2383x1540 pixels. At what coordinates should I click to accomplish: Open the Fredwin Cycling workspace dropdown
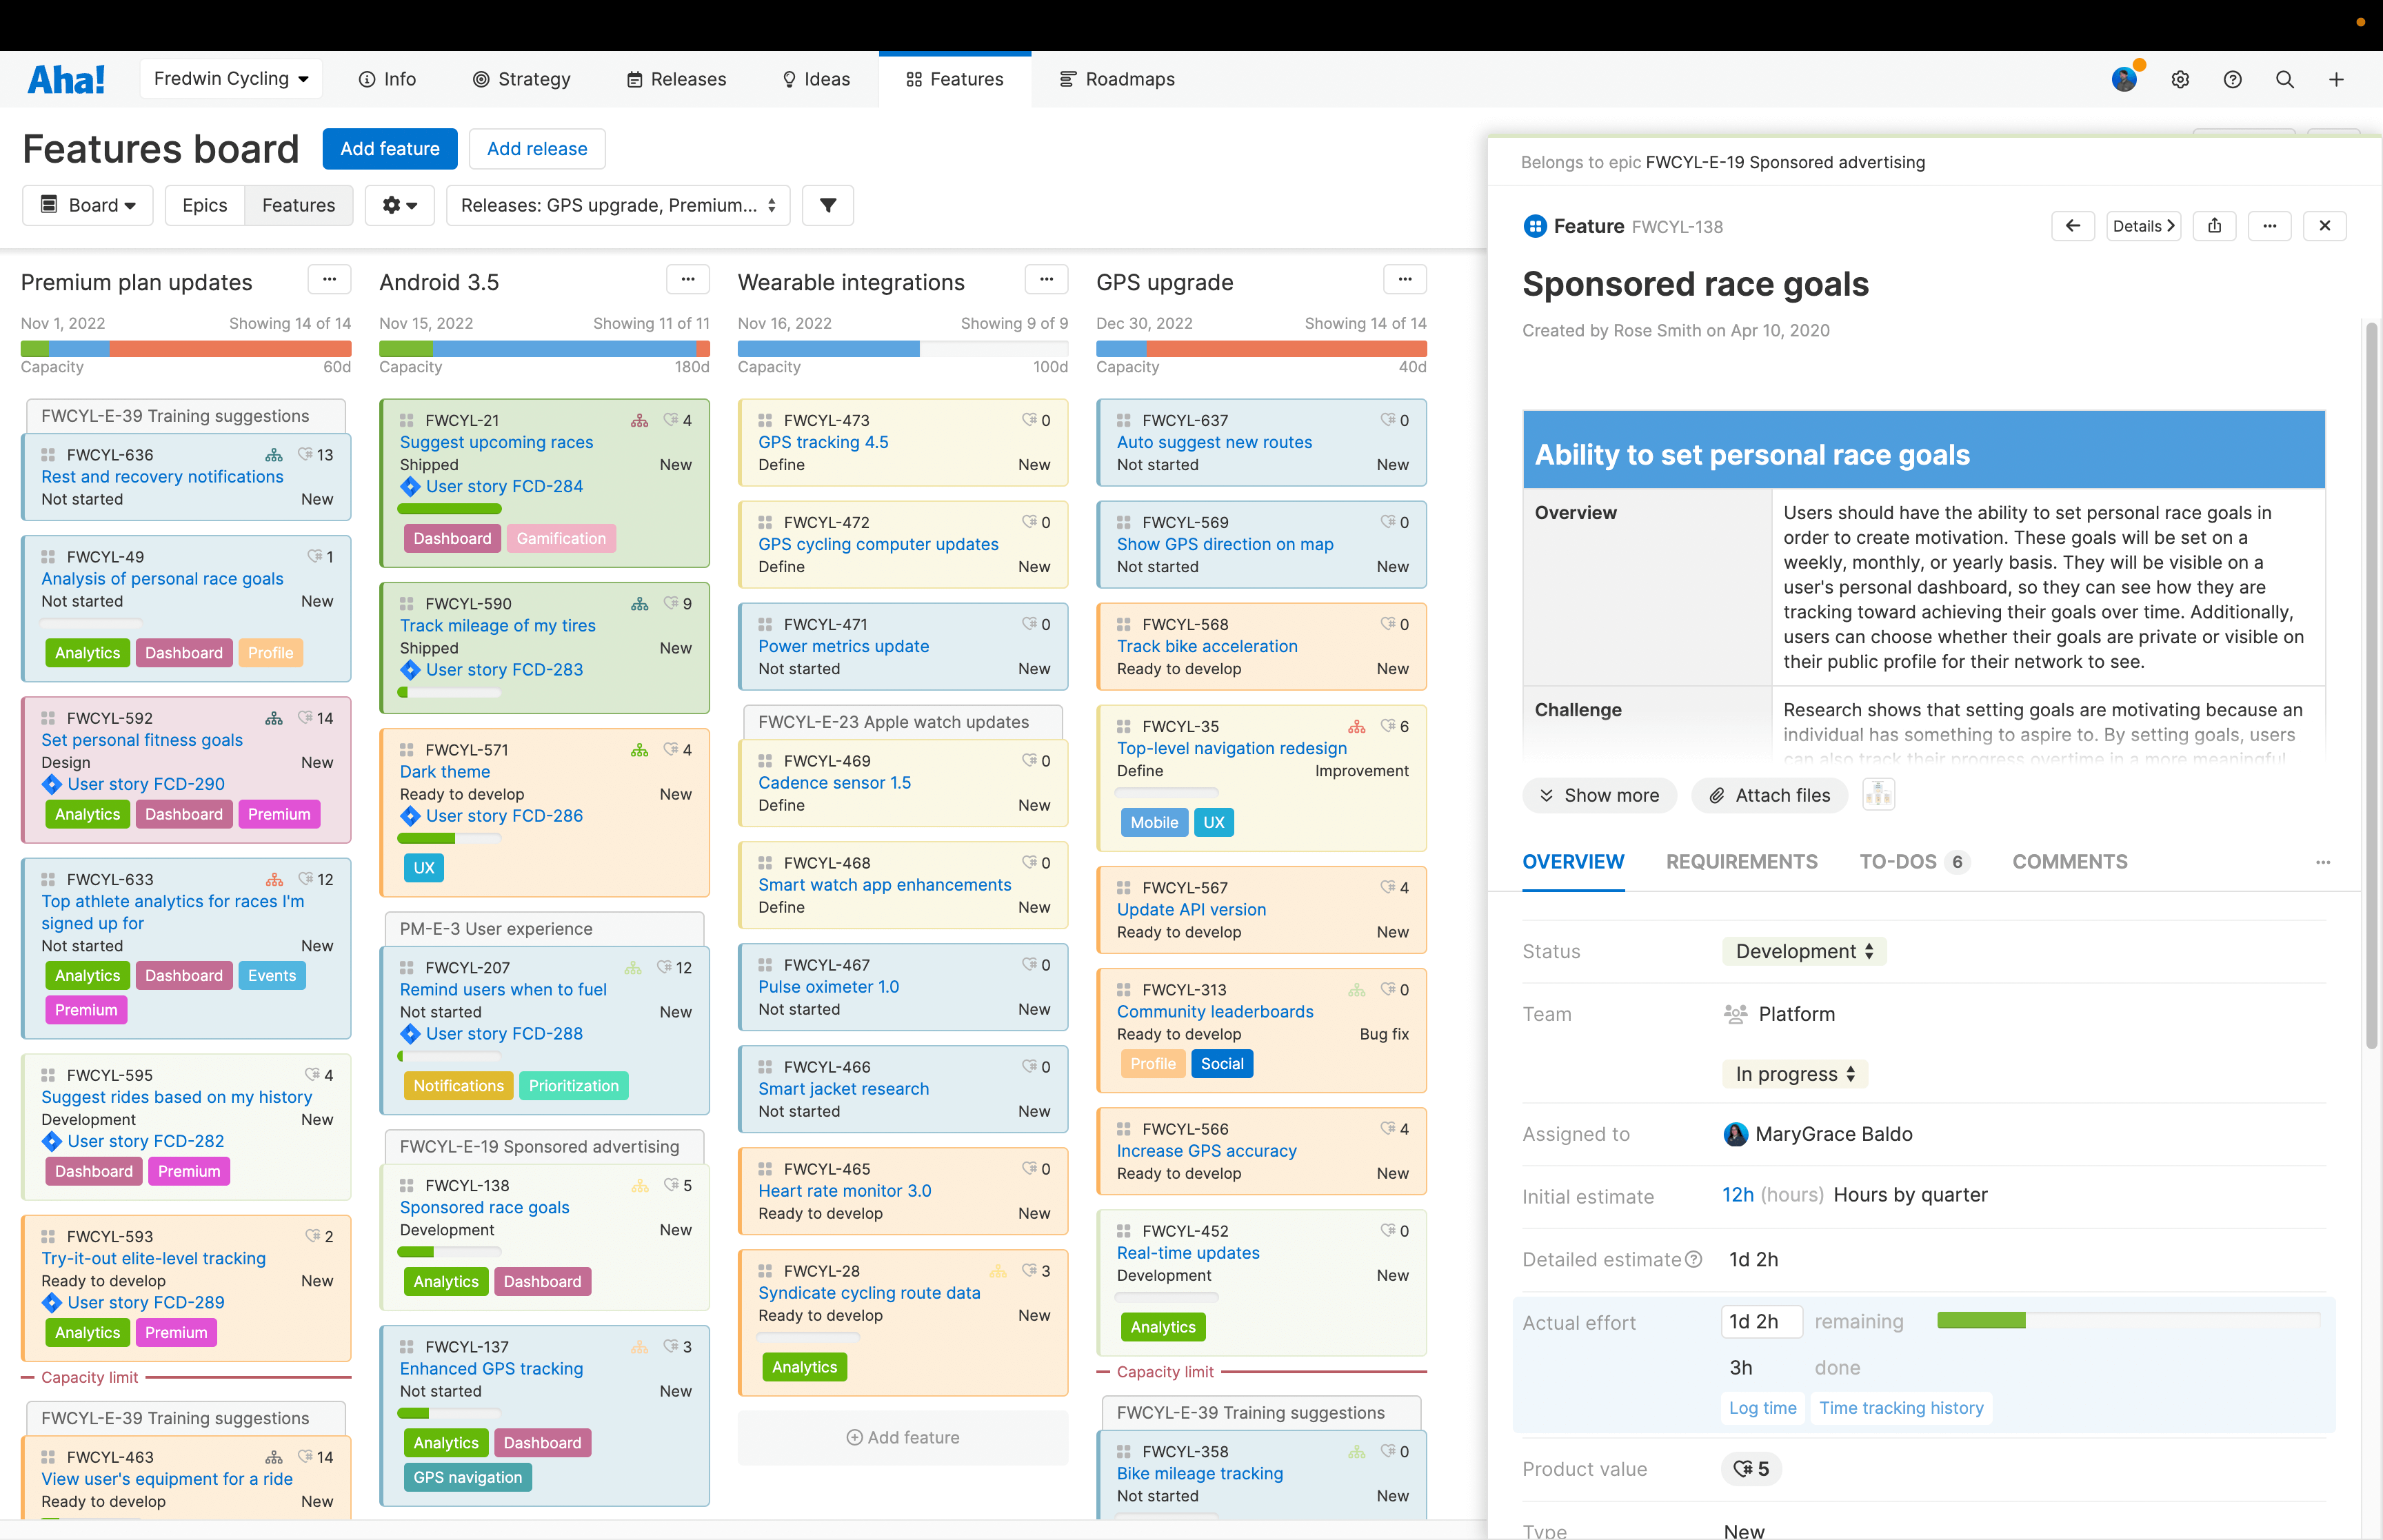[x=230, y=78]
